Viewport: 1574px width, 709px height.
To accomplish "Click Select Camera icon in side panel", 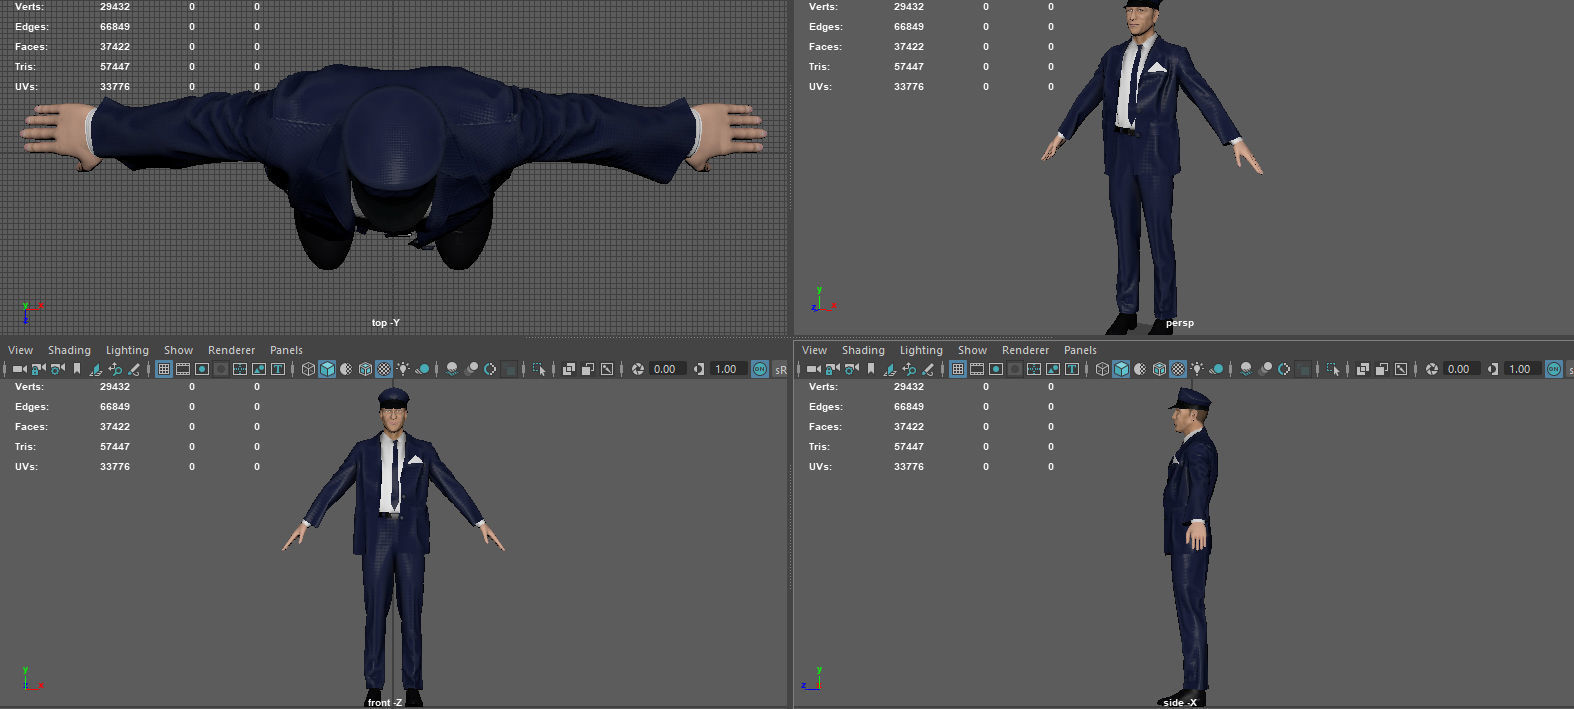I will pos(813,369).
